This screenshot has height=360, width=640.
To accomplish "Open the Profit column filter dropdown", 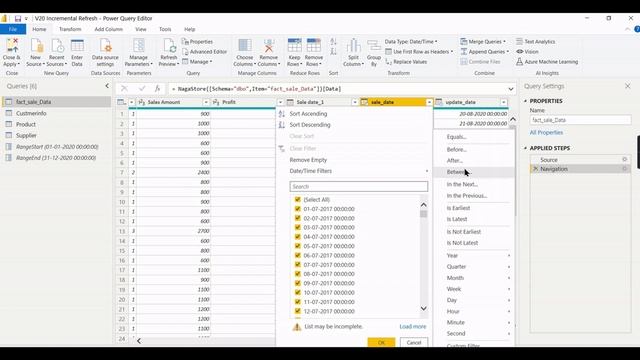I will pos(280,102).
